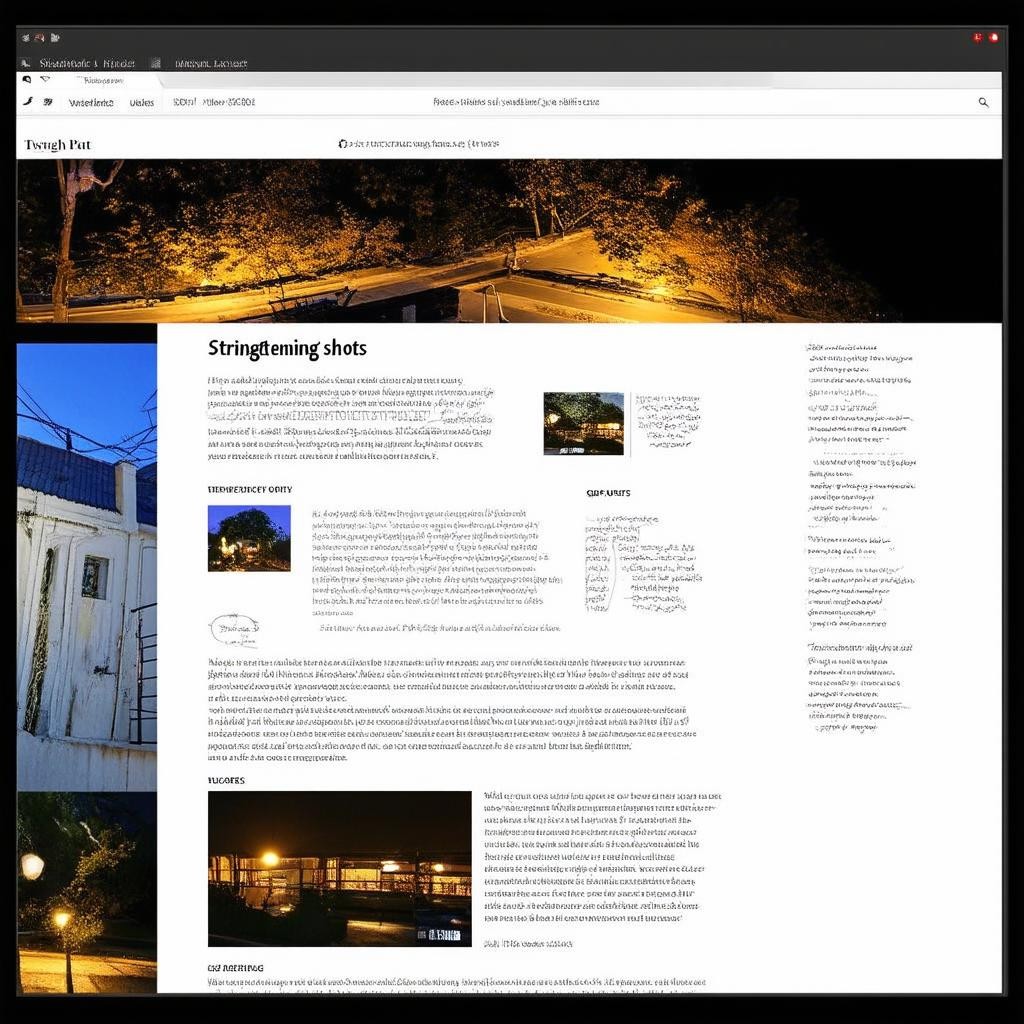Click the Stringtteming shots article heading
The height and width of the screenshot is (1024, 1024).
[x=287, y=348]
